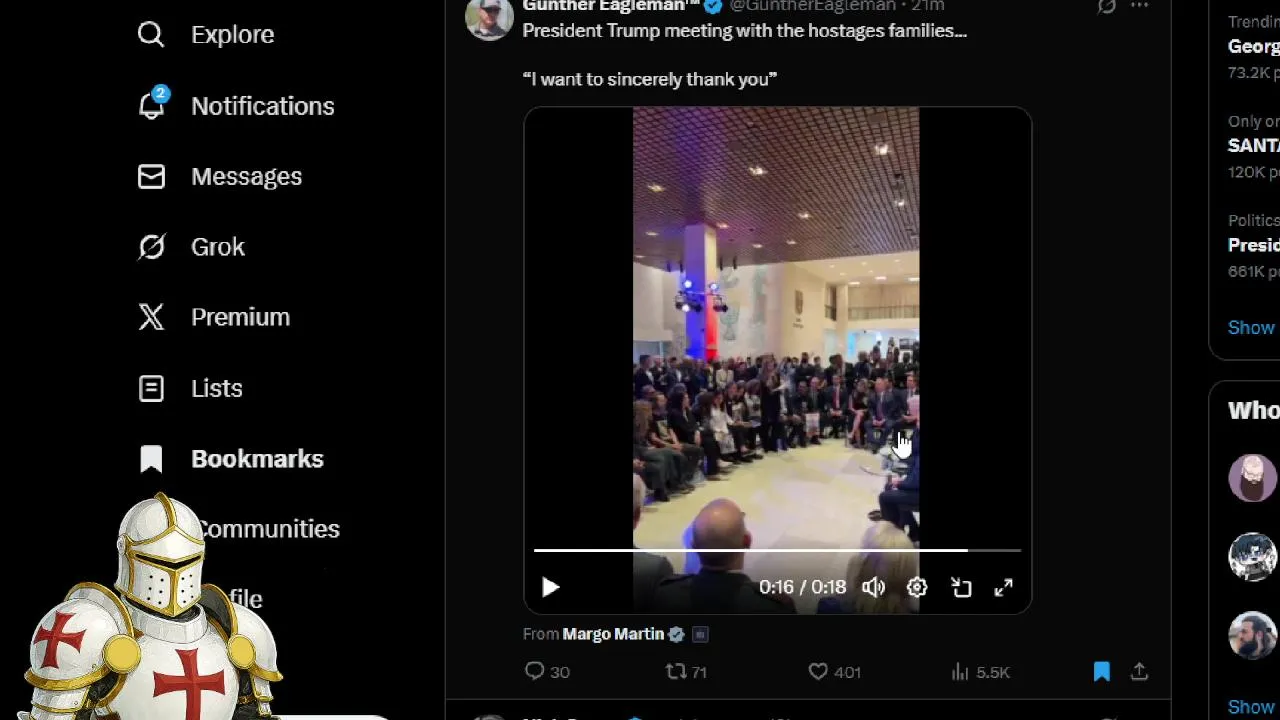Repost the tweet with 71 reposts

point(677,672)
